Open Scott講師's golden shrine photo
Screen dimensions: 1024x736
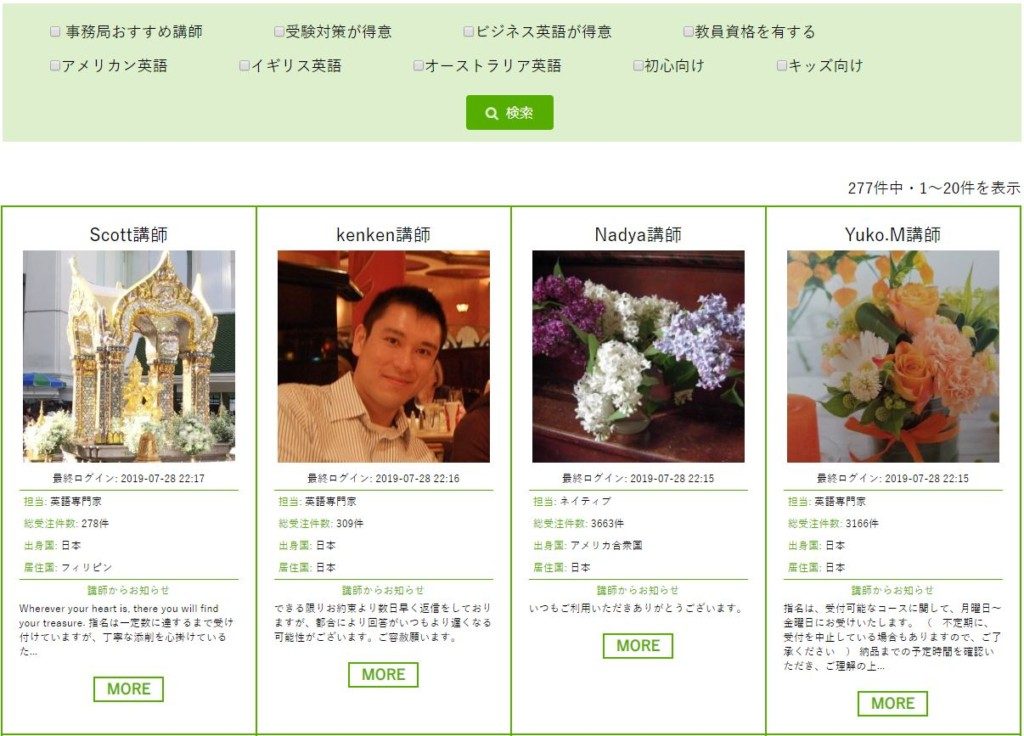pos(129,357)
